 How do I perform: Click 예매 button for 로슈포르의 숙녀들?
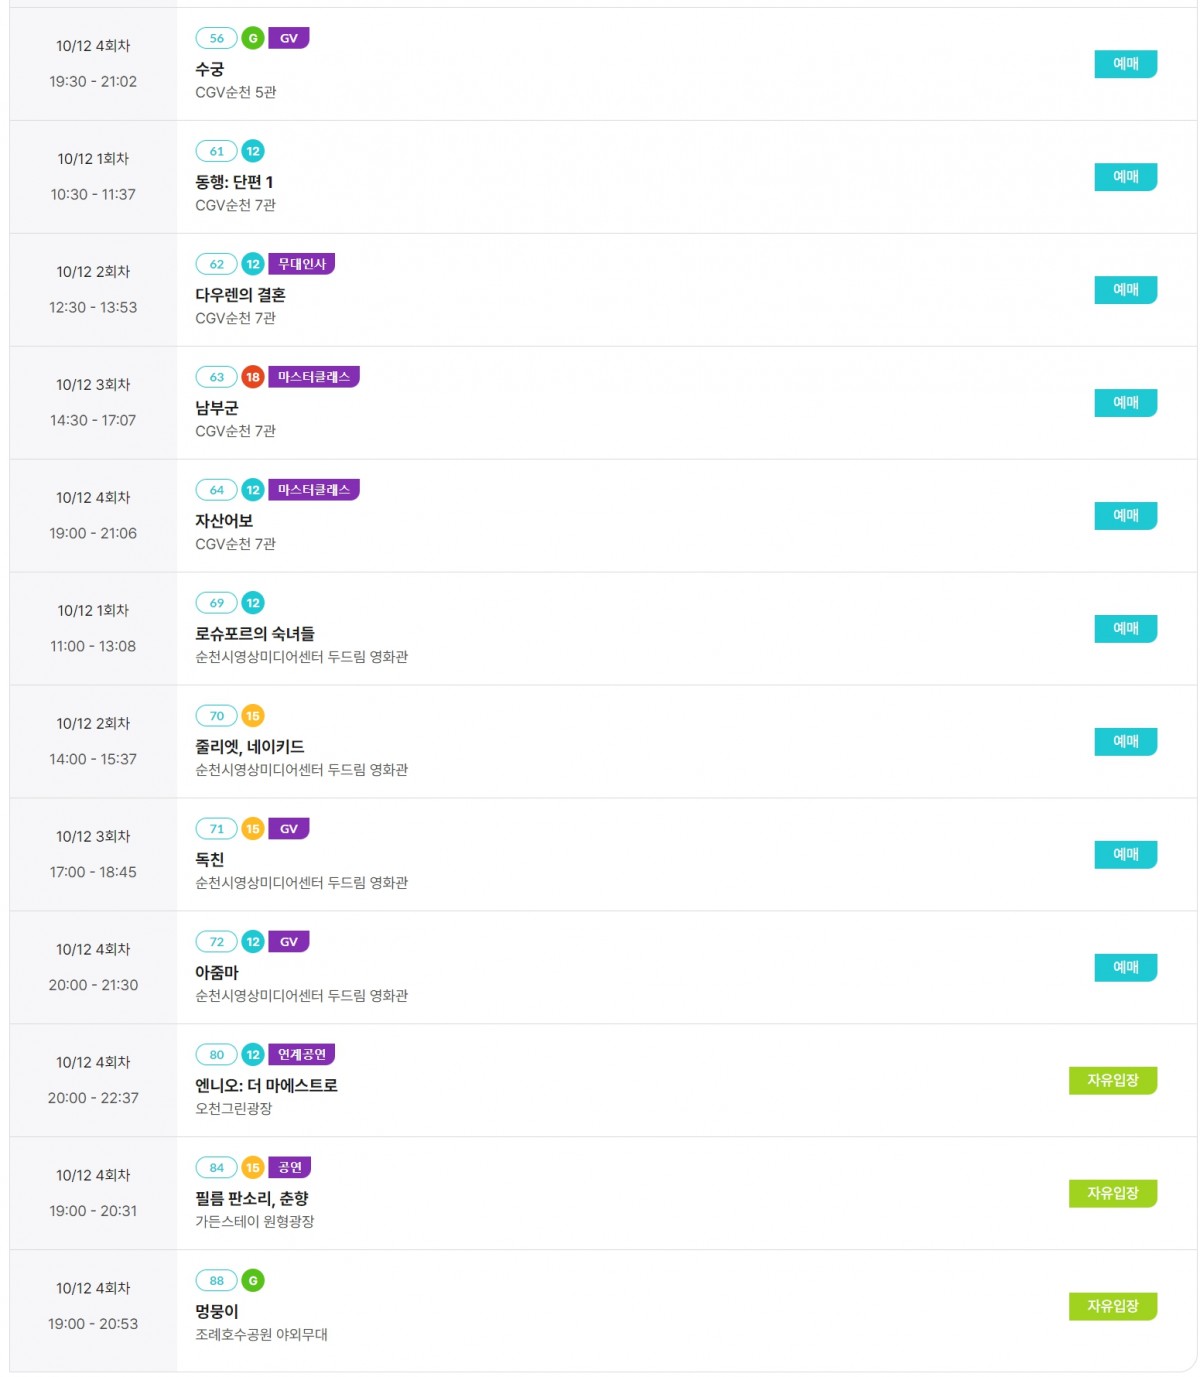click(1126, 629)
